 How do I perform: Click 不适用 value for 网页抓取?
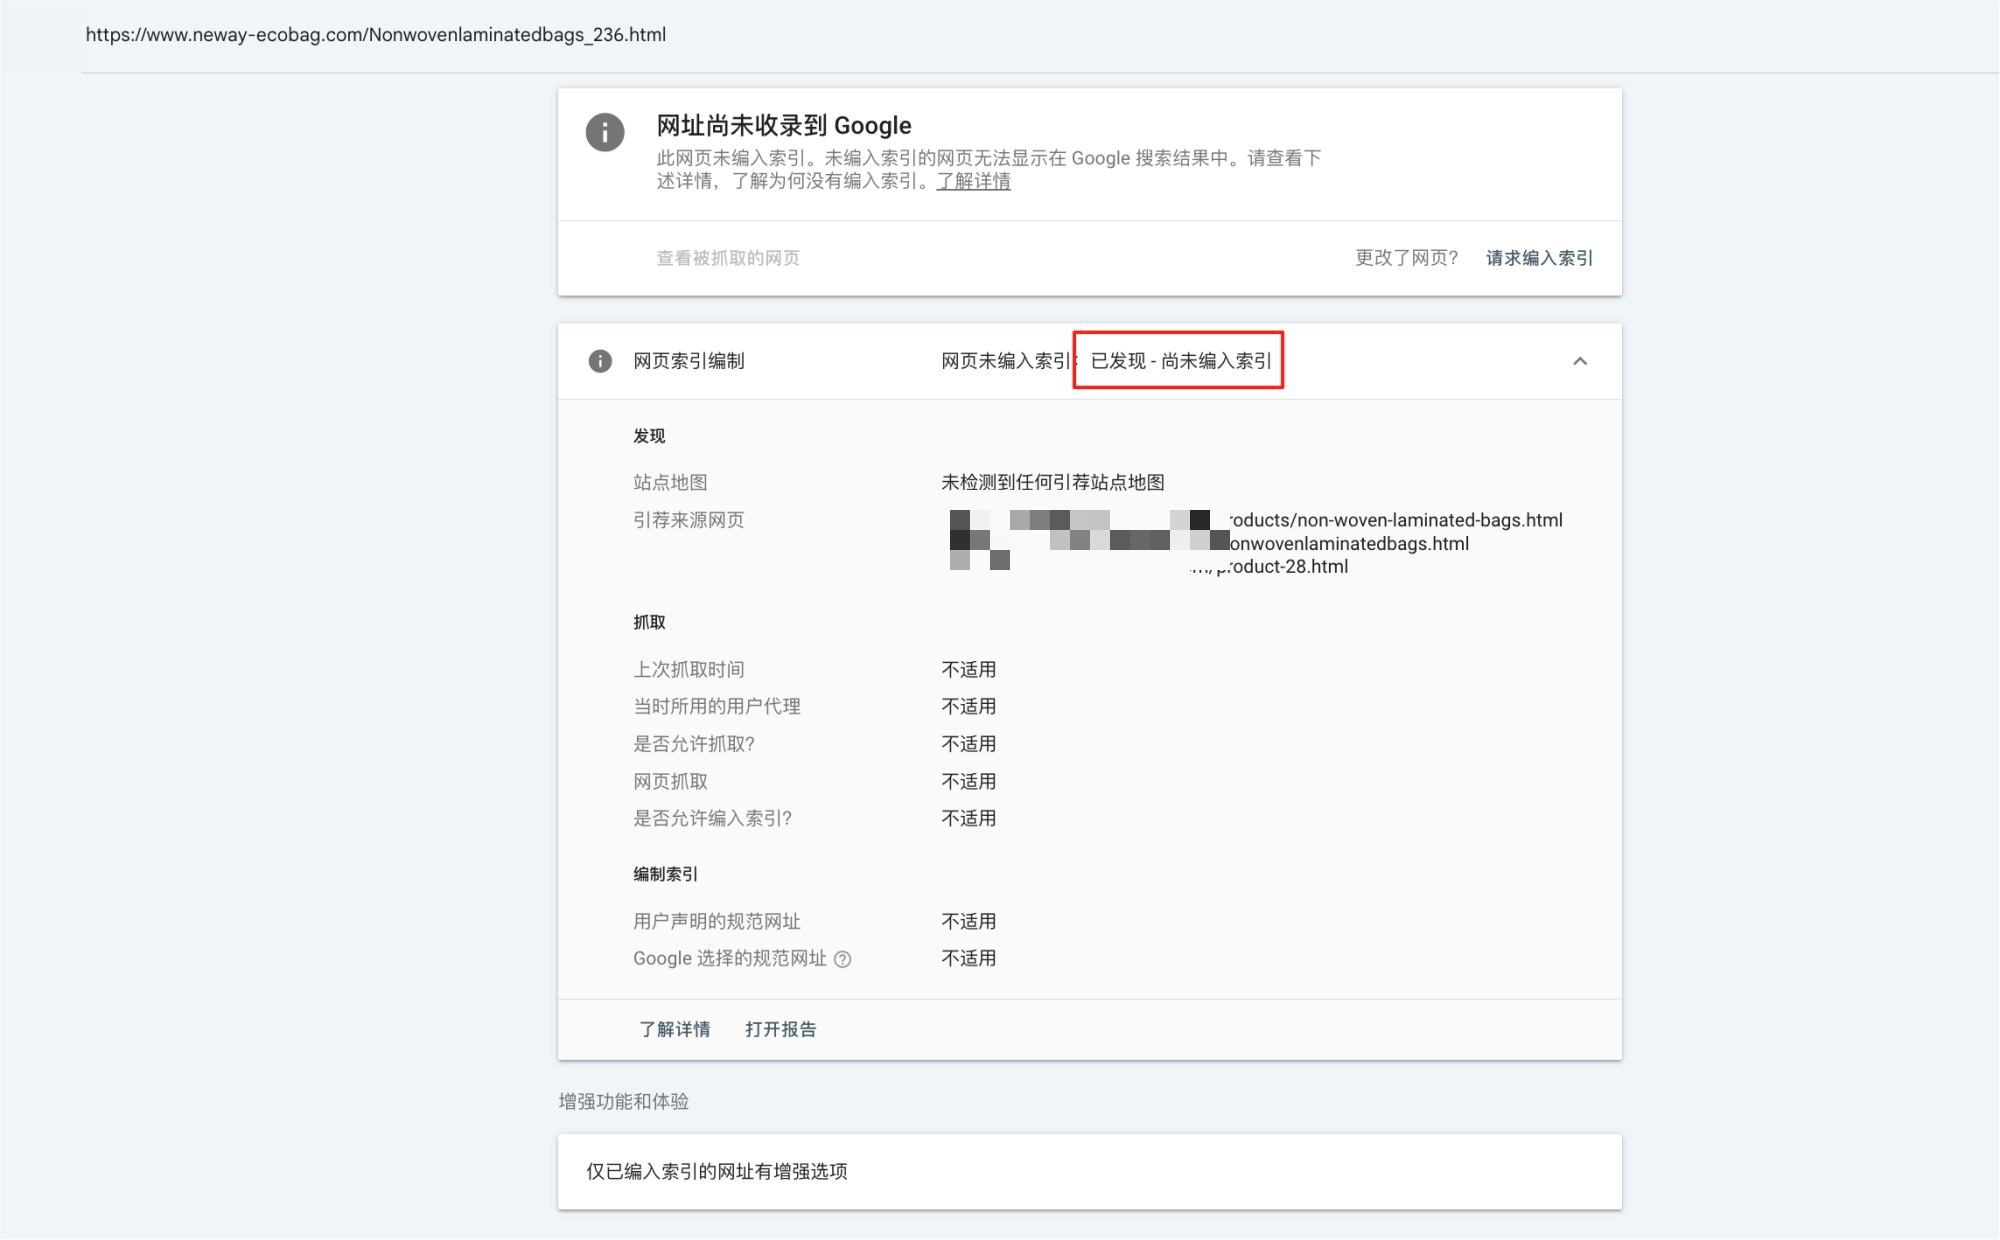point(969,781)
